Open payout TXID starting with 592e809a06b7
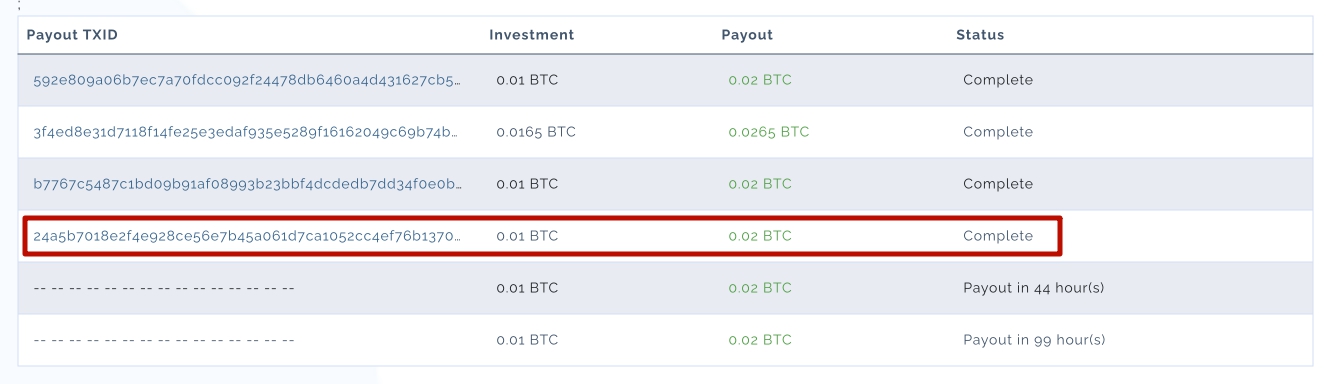 click(247, 80)
